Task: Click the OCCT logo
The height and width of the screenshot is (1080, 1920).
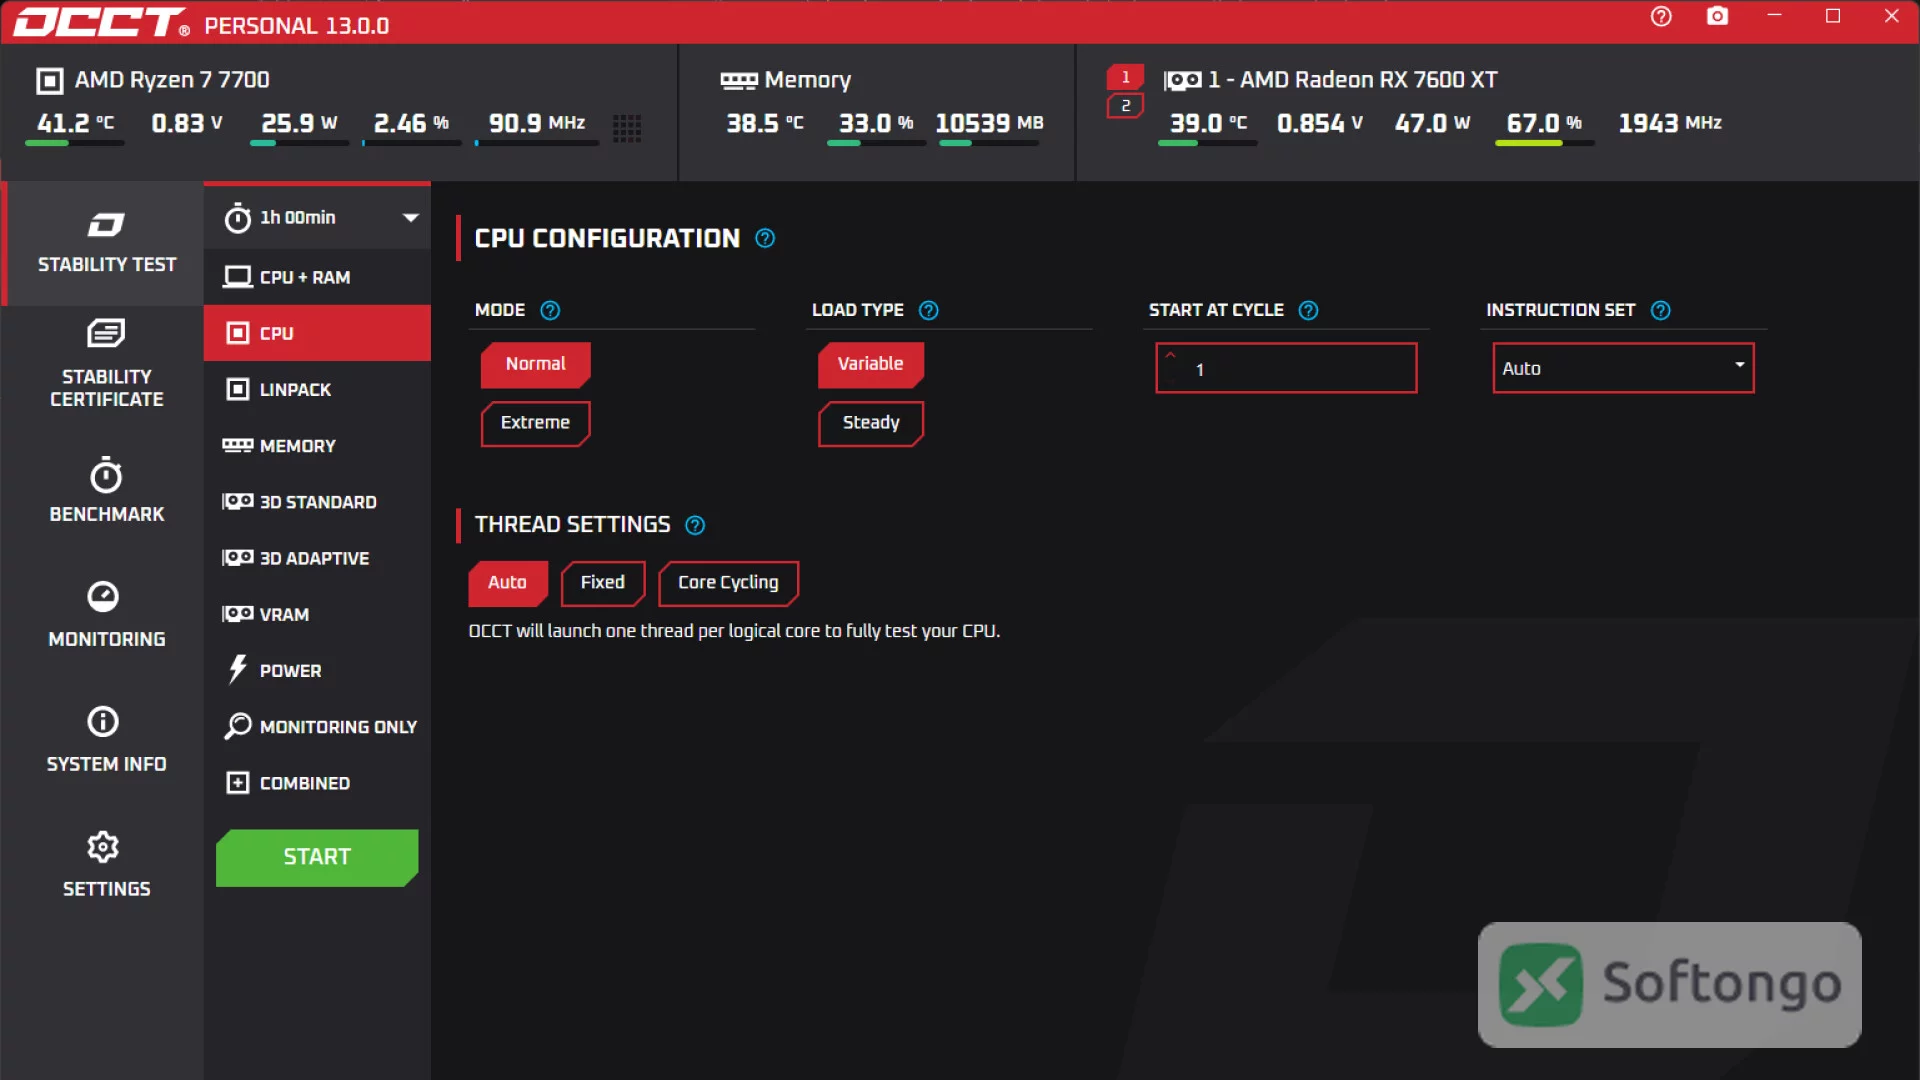Action: (x=101, y=22)
